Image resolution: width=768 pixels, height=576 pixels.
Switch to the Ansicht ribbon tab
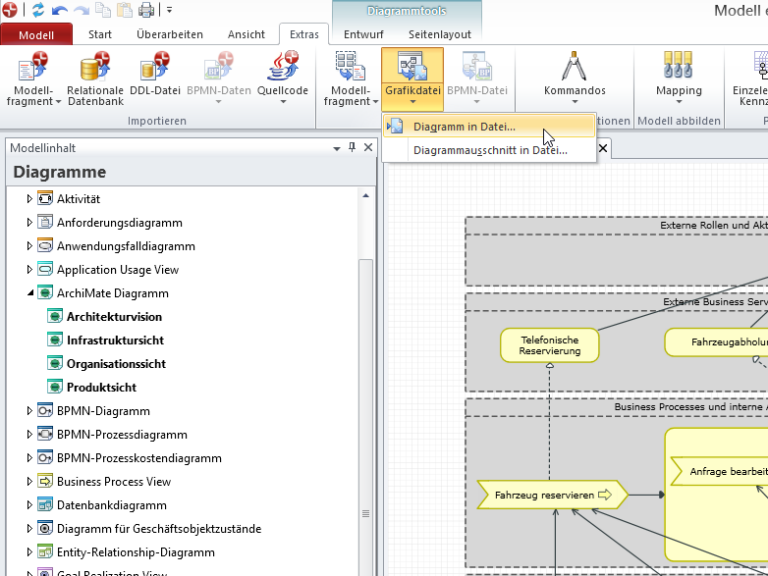(246, 34)
